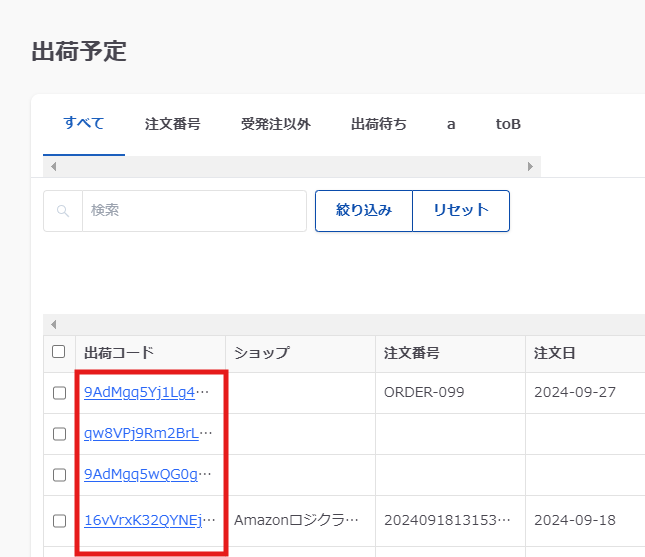
Task: Toggle the select-all header checkbox
Action: 59,352
